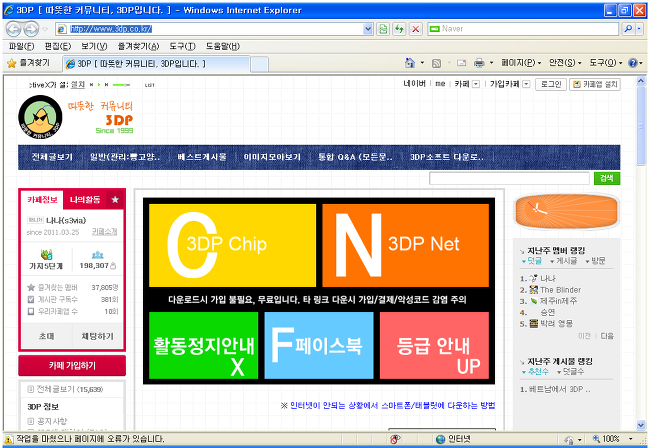The width and height of the screenshot is (650, 448).
Task: Click the cafe grade plant icon
Action: pyautogui.click(x=46, y=254)
